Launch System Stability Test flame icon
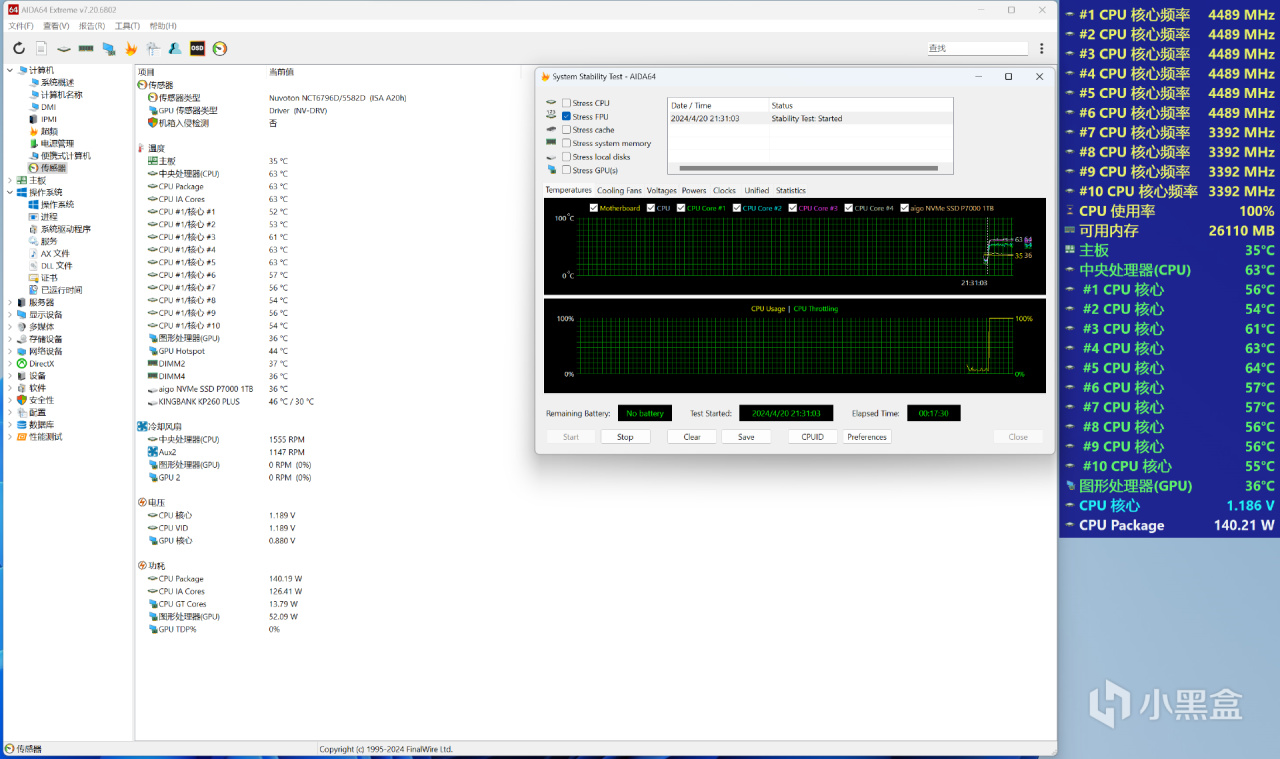The height and width of the screenshot is (759, 1280). [131, 48]
